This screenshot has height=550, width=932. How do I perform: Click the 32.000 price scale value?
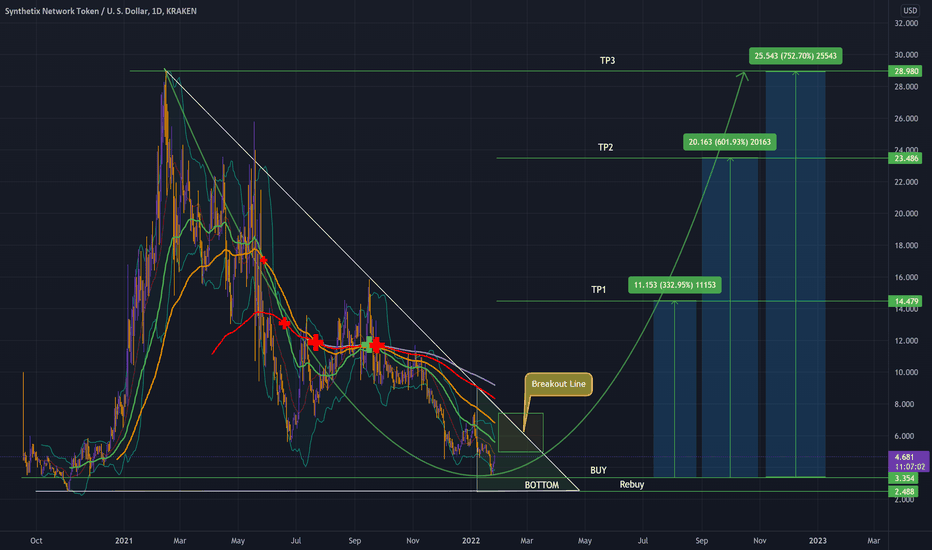[906, 23]
